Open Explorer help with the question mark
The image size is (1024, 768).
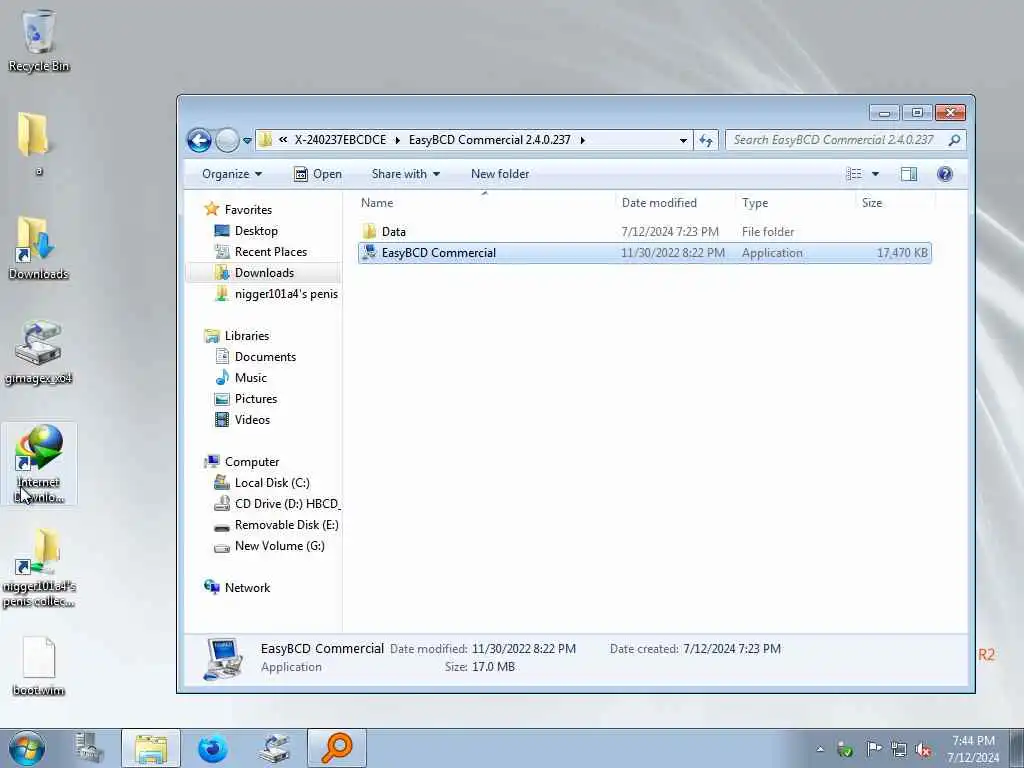click(x=944, y=174)
